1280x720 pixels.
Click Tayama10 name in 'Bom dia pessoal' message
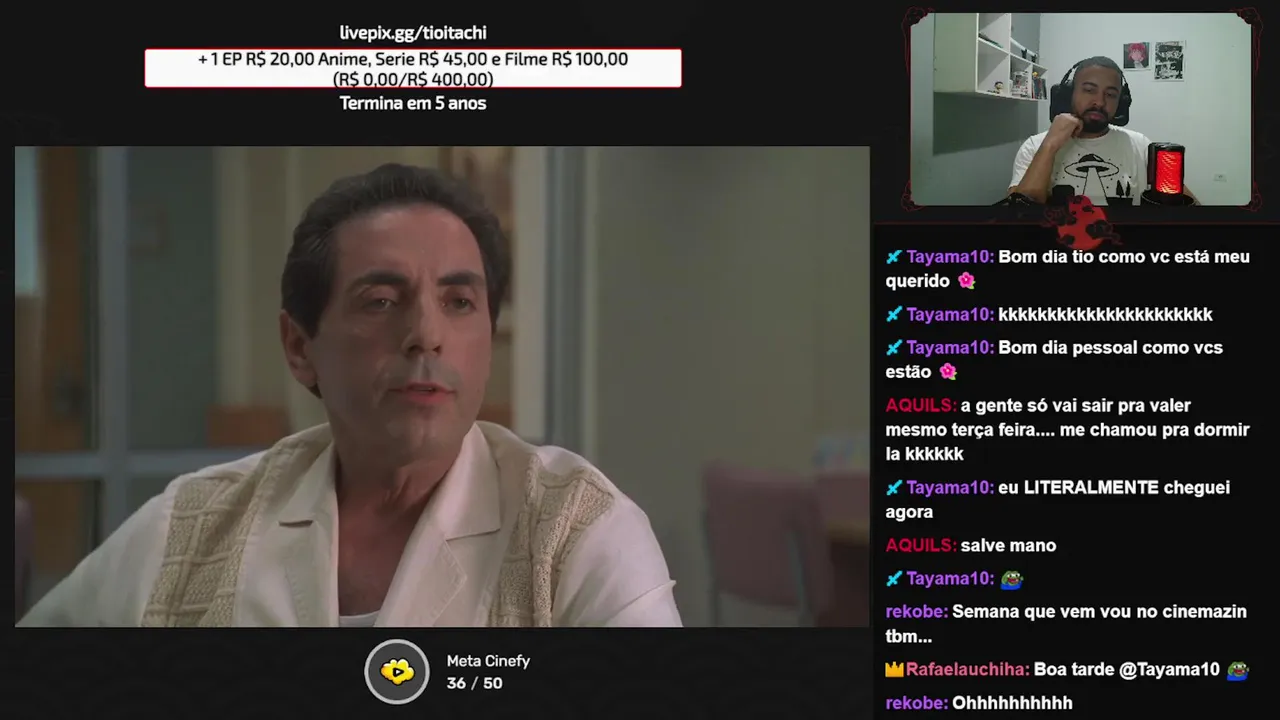pos(950,348)
